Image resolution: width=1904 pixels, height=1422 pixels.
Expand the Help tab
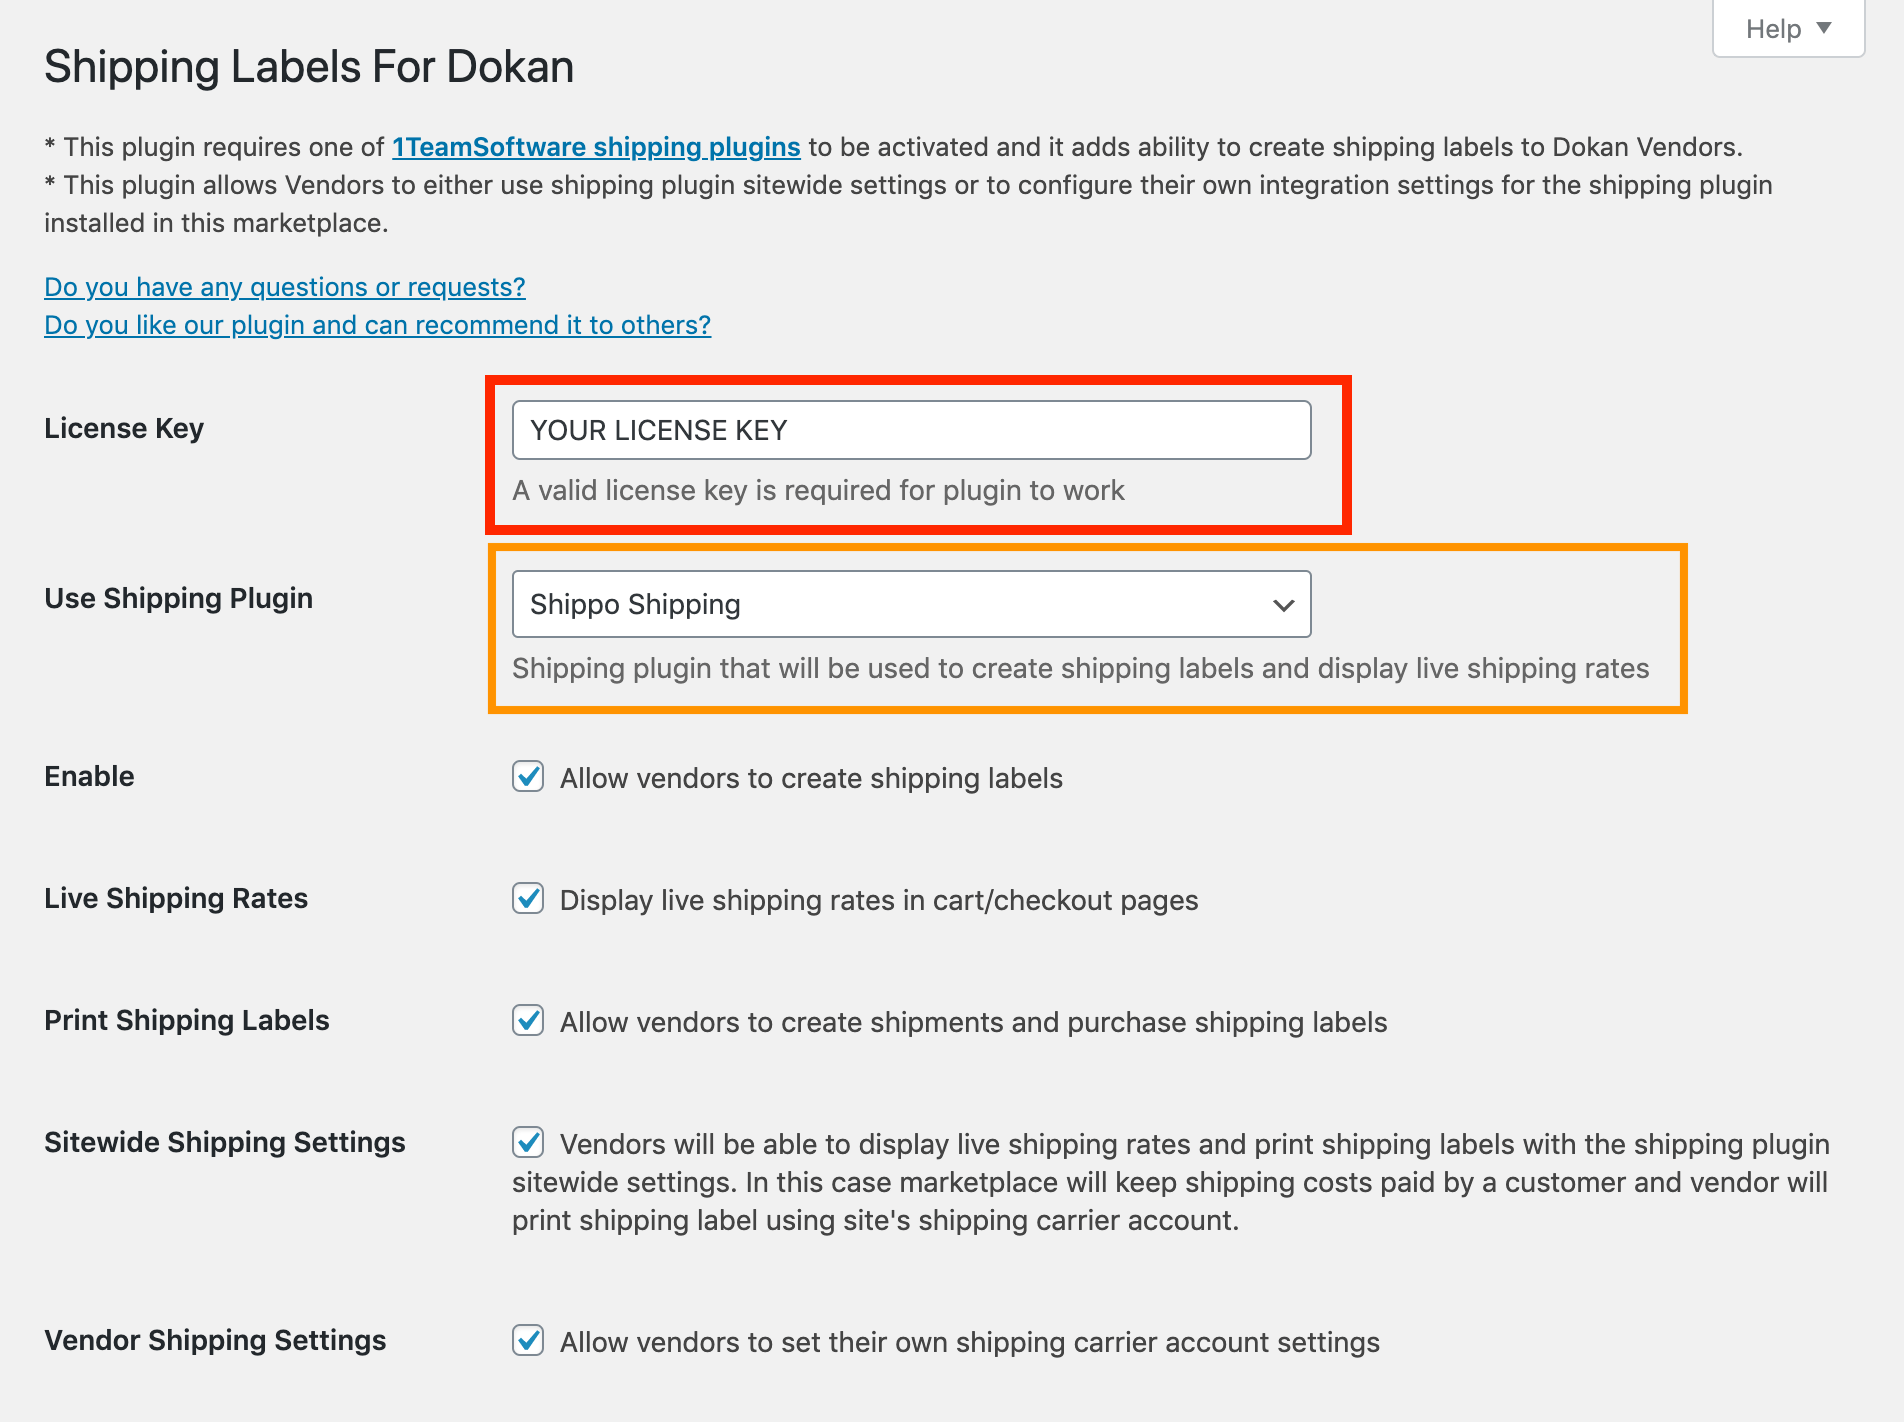click(1773, 29)
